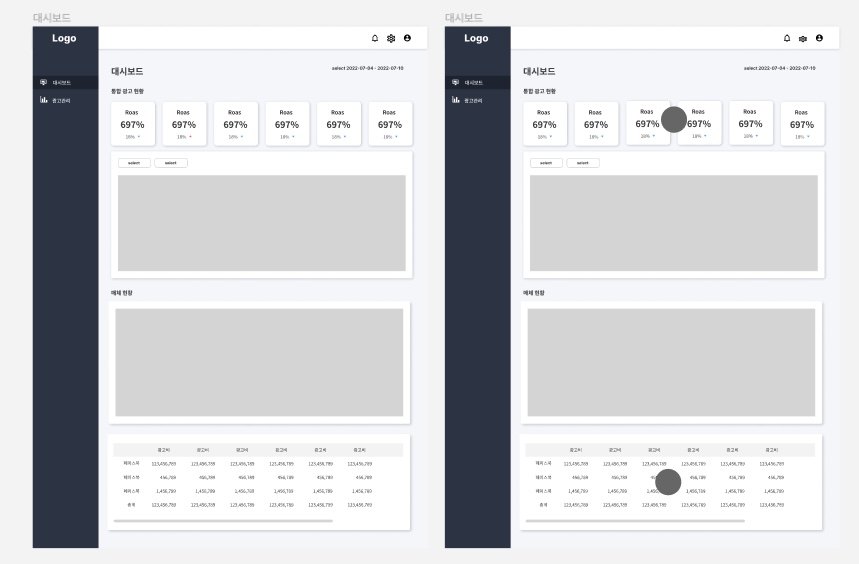Screen dimensions: 859x564
Task: Click the 대시보드 page heading in right mockup
Action: pyautogui.click(x=539, y=71)
